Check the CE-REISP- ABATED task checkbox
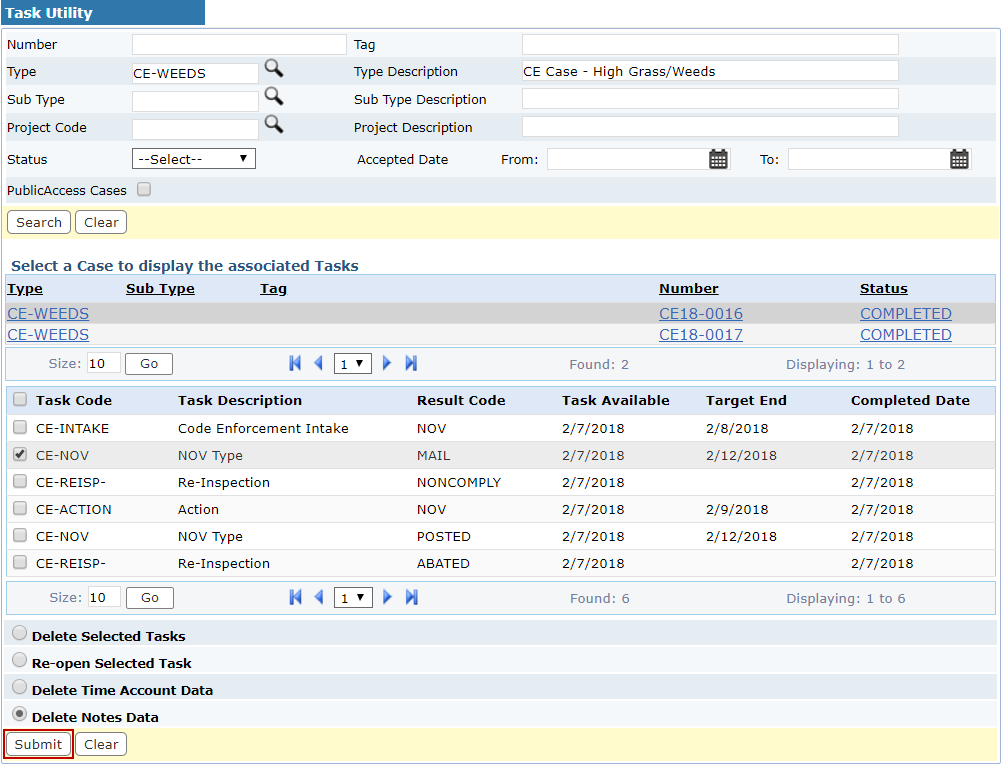 tap(20, 562)
